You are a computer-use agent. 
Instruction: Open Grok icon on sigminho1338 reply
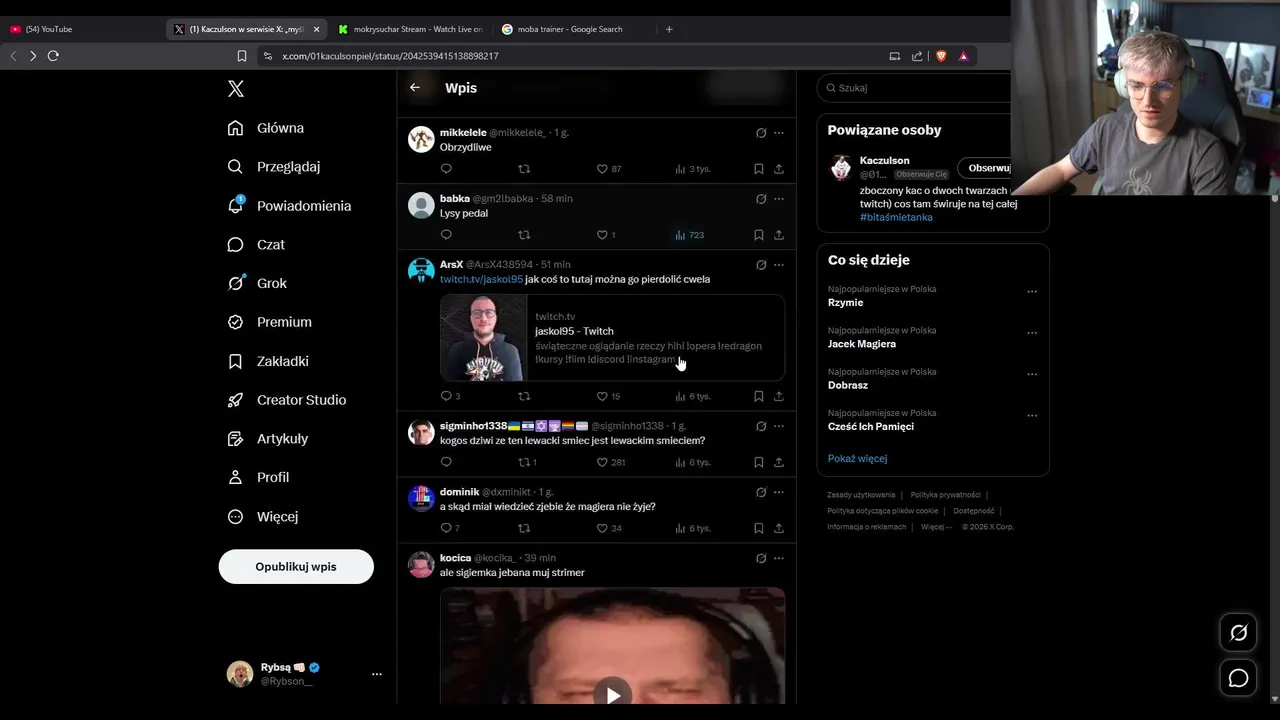coord(761,426)
